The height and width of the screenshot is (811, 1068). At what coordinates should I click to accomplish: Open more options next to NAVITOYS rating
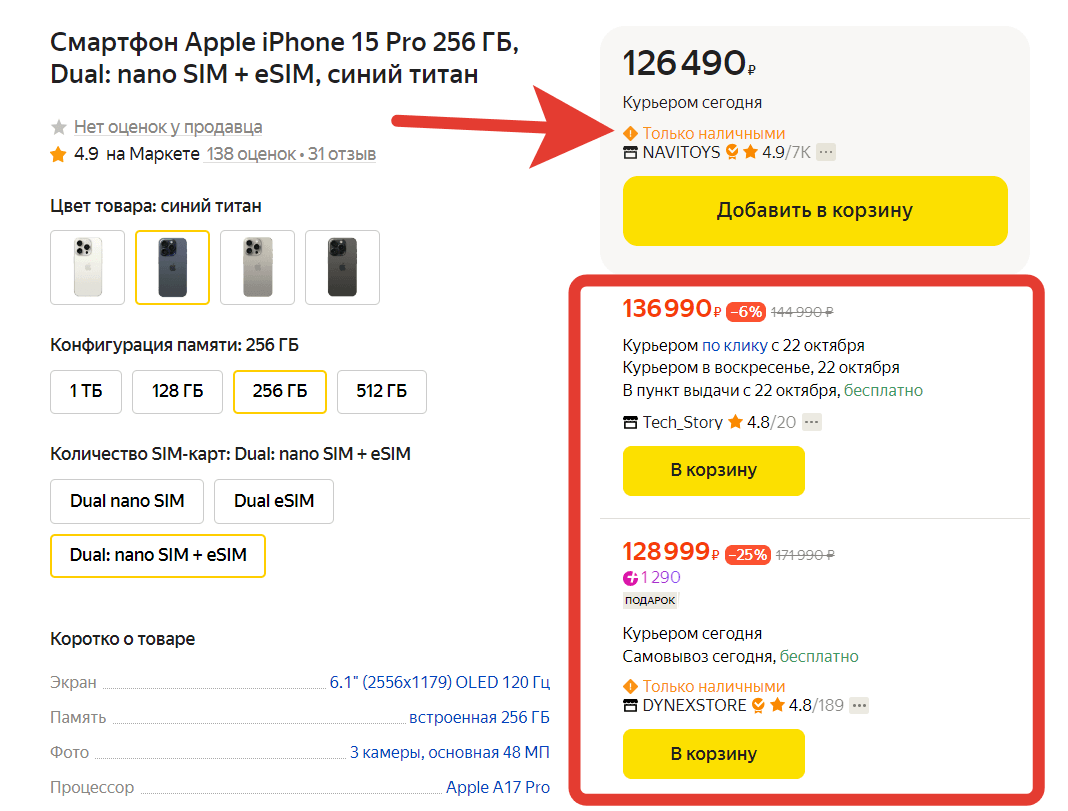(826, 152)
